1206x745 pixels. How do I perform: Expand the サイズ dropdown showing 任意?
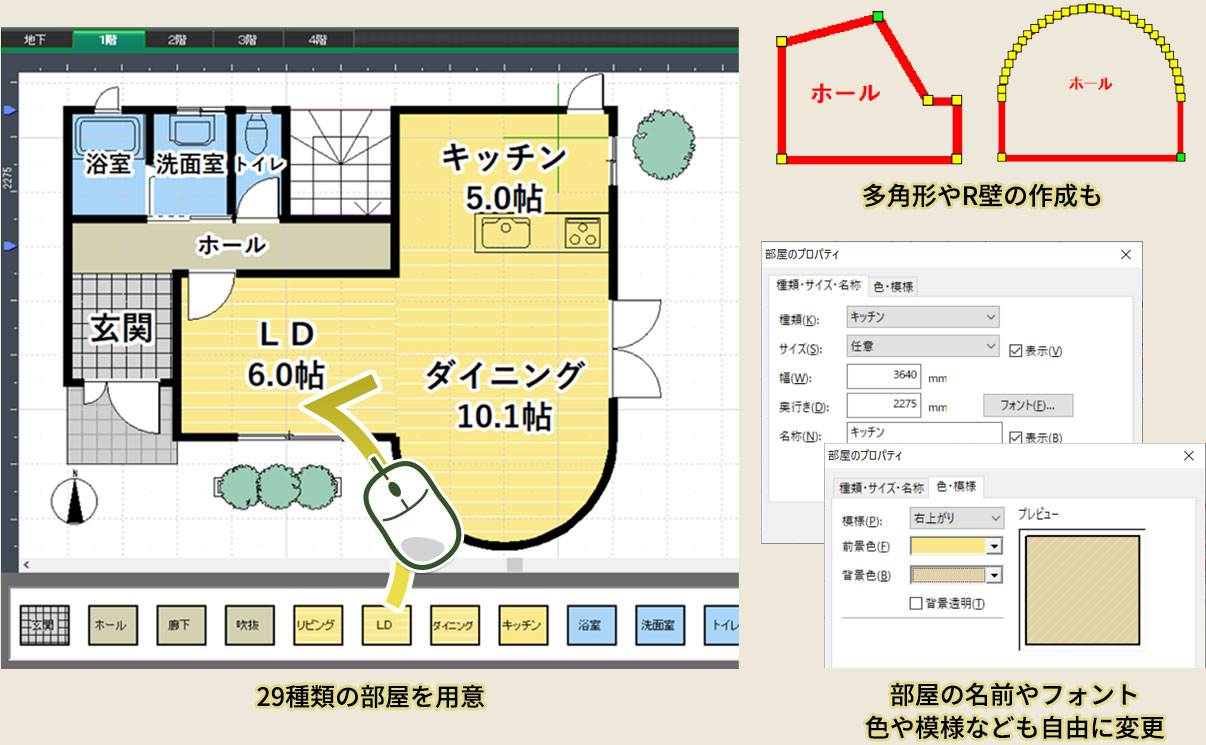(x=922, y=346)
